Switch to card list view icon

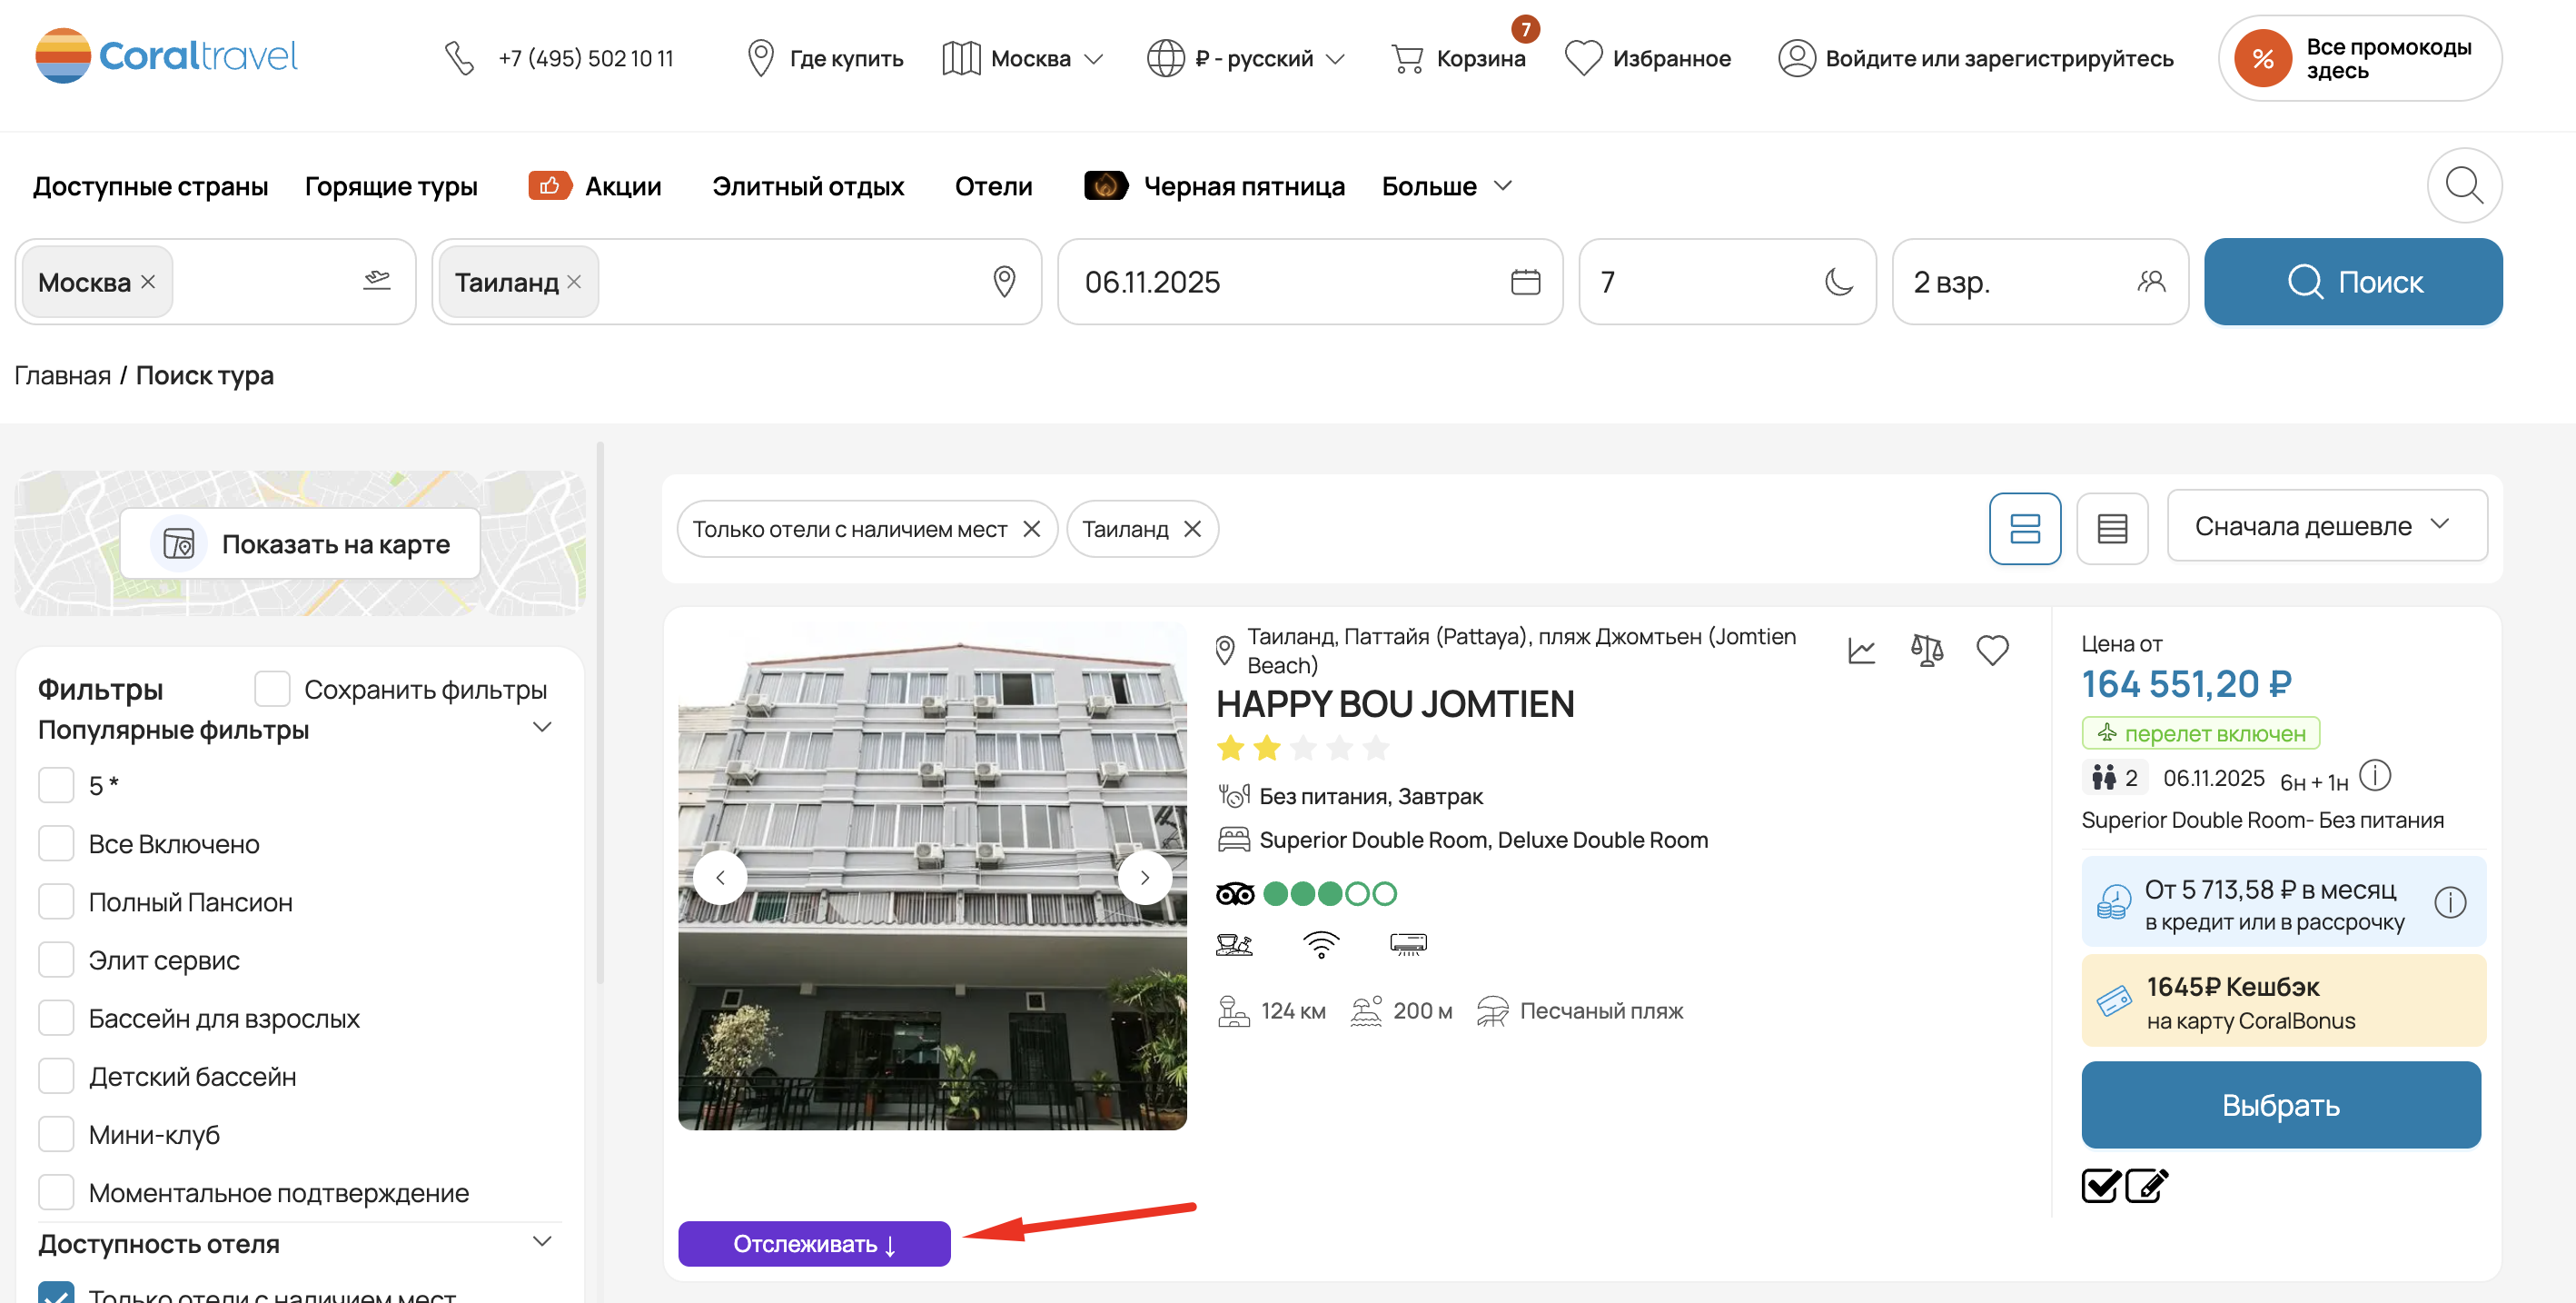pyautogui.click(x=2024, y=528)
